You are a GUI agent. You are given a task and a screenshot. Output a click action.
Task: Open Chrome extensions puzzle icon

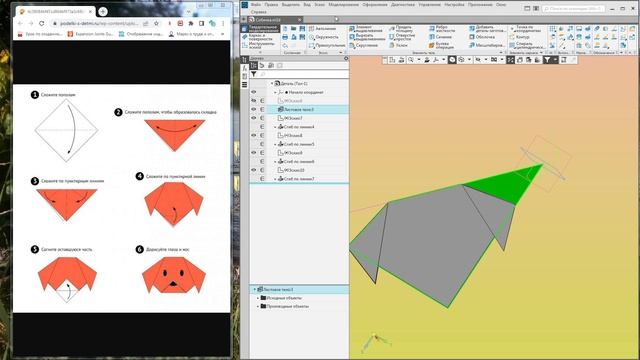pos(191,24)
